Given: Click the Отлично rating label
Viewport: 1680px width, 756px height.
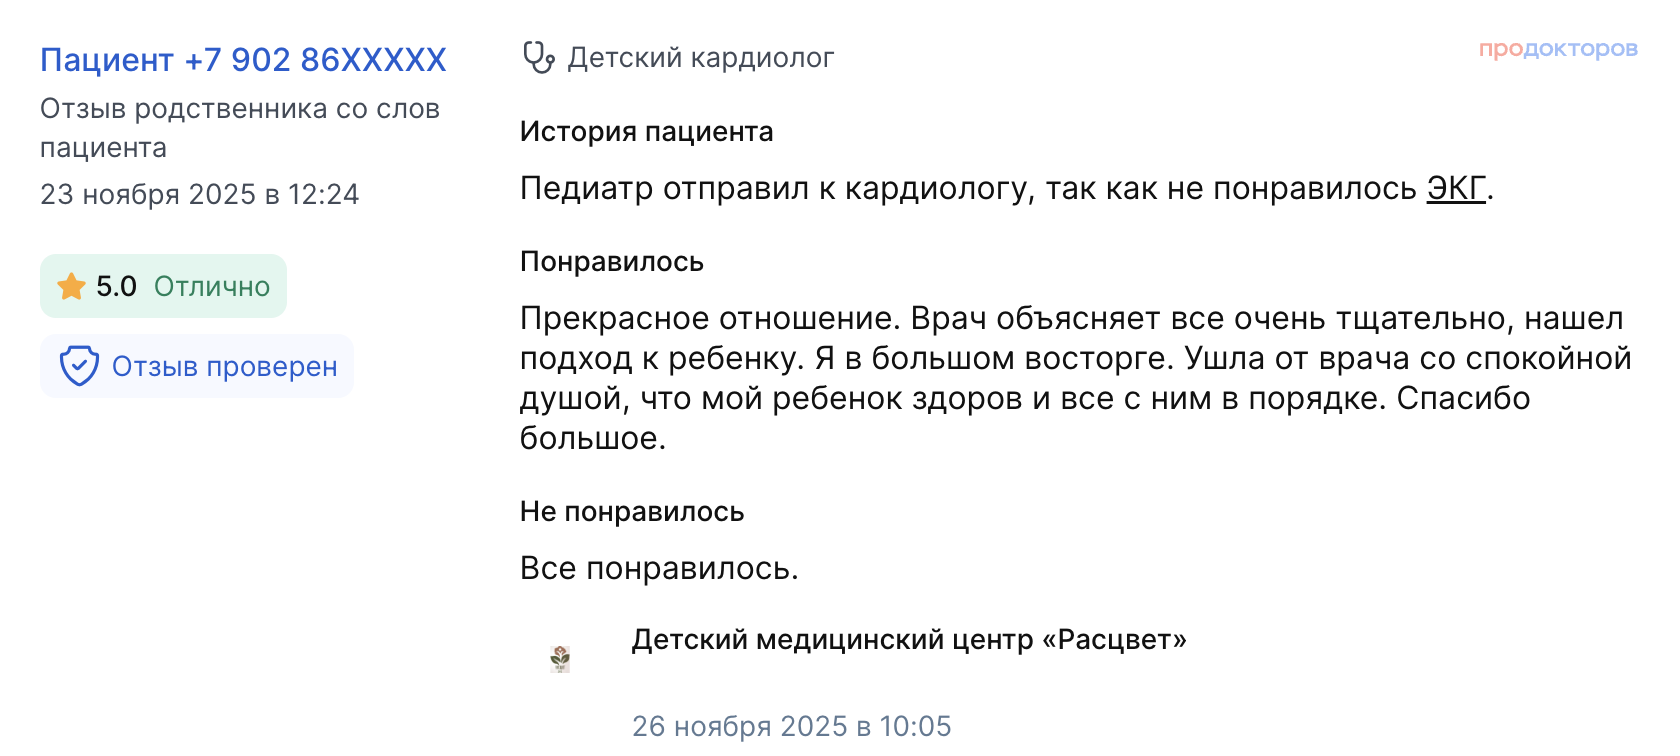Looking at the screenshot, I should click(x=212, y=287).
